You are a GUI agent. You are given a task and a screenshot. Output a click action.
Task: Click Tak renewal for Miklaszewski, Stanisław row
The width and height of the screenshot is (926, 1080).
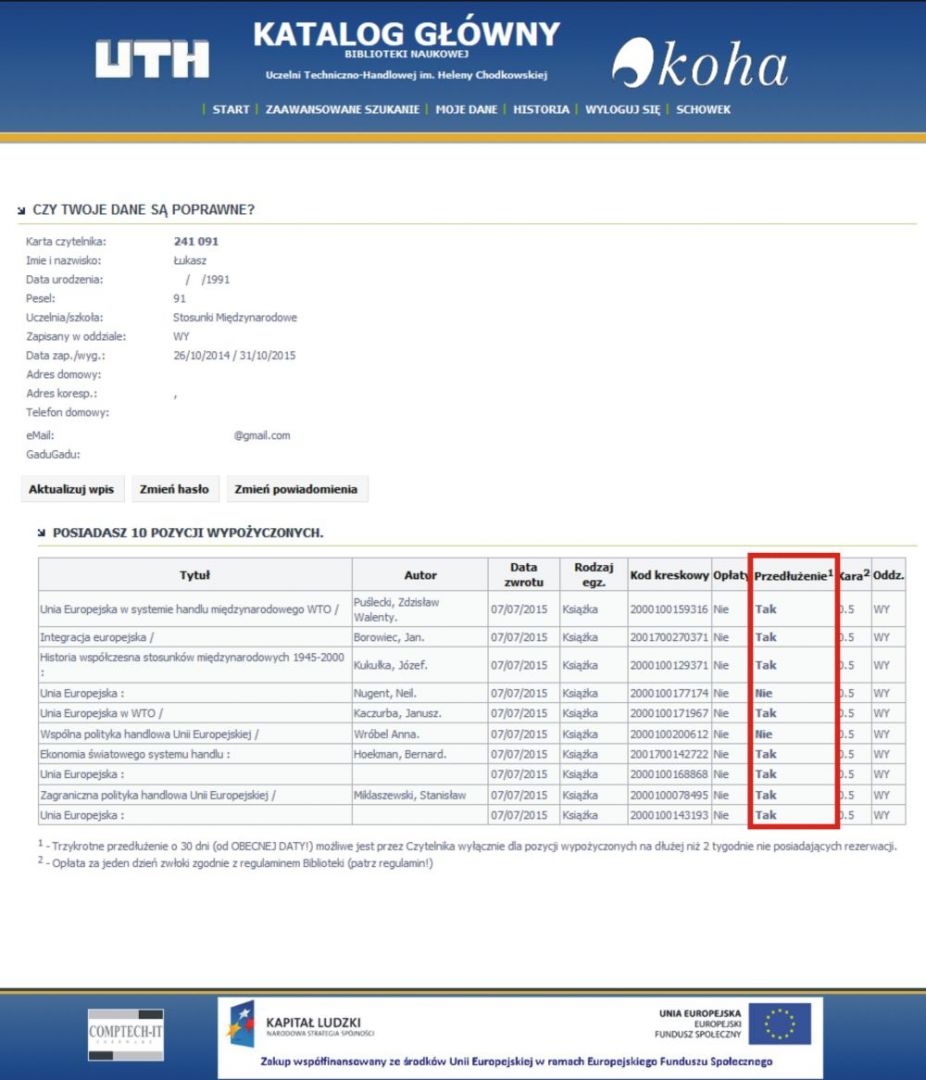click(x=765, y=795)
